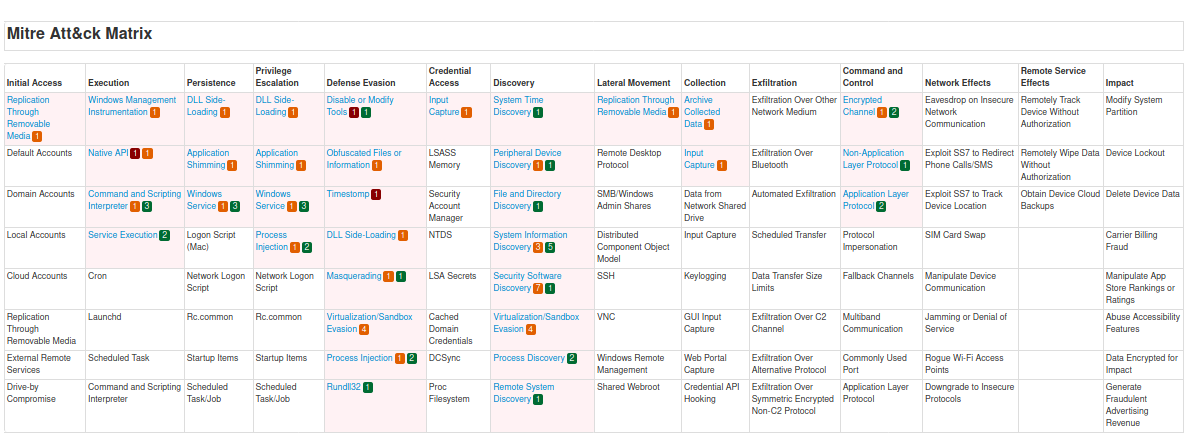This screenshot has height=439, width=1194.
Task: Select the SMB/Windows Admin Shares cell
Action: tap(638, 207)
